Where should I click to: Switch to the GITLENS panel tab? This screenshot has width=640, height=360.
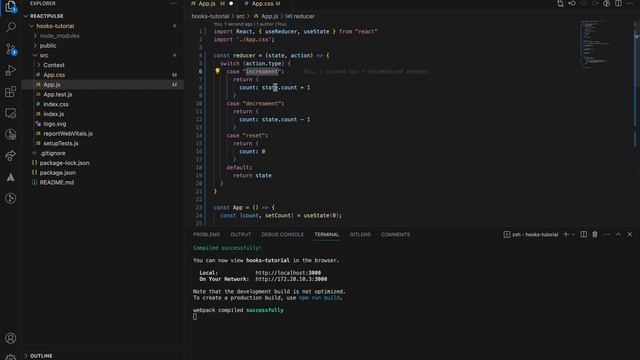[360, 234]
